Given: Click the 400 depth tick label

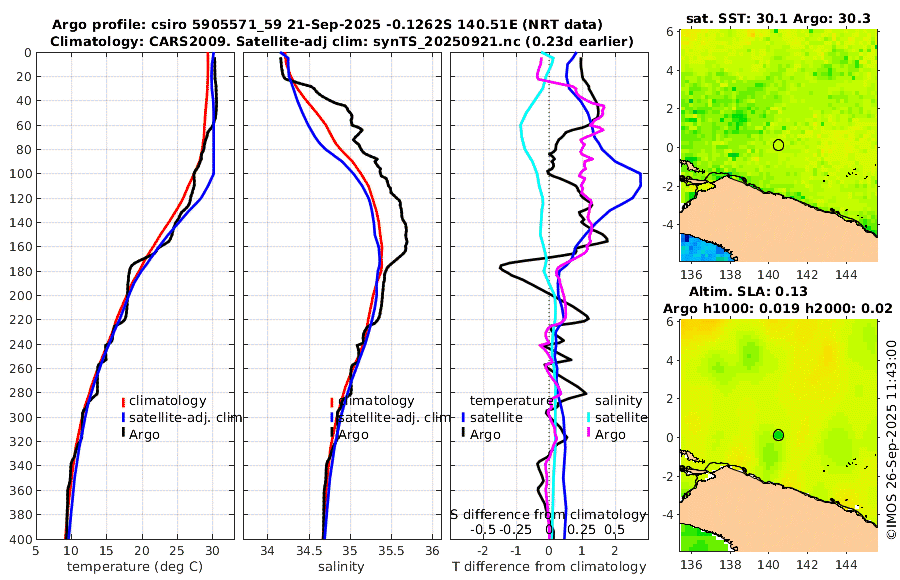Looking at the screenshot, I should (x=21, y=539).
